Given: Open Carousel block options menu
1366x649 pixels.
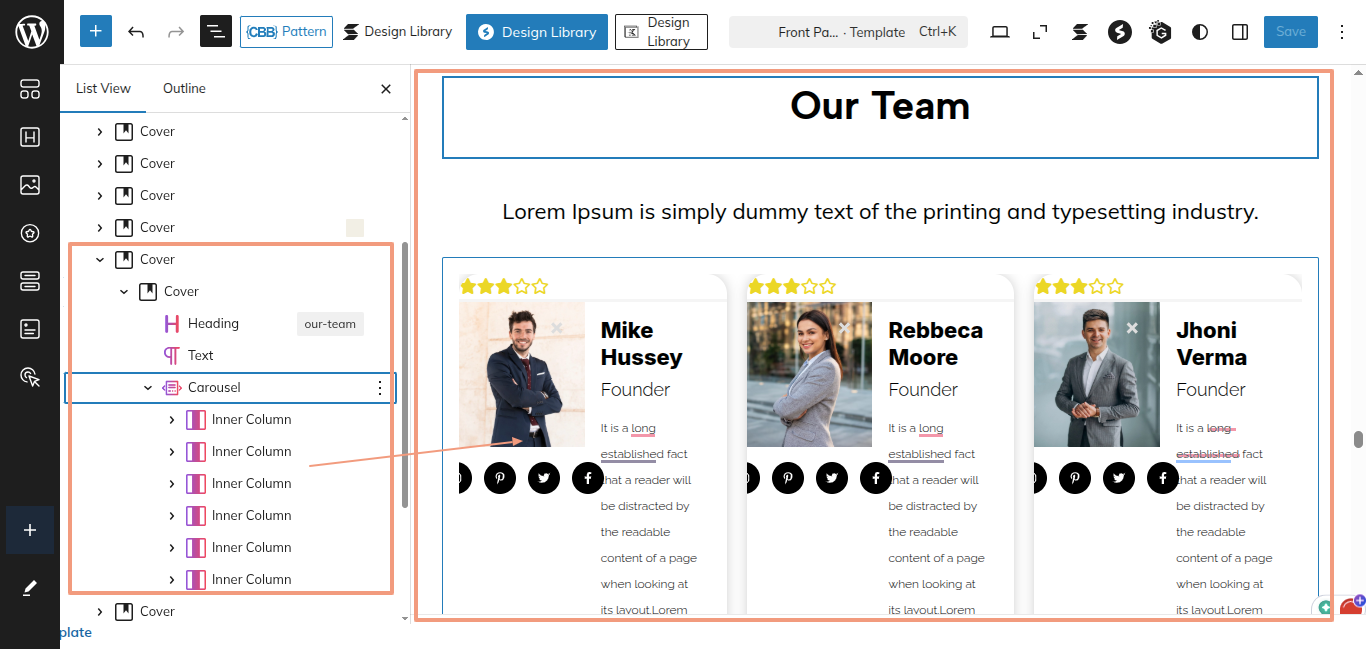Looking at the screenshot, I should pos(379,388).
